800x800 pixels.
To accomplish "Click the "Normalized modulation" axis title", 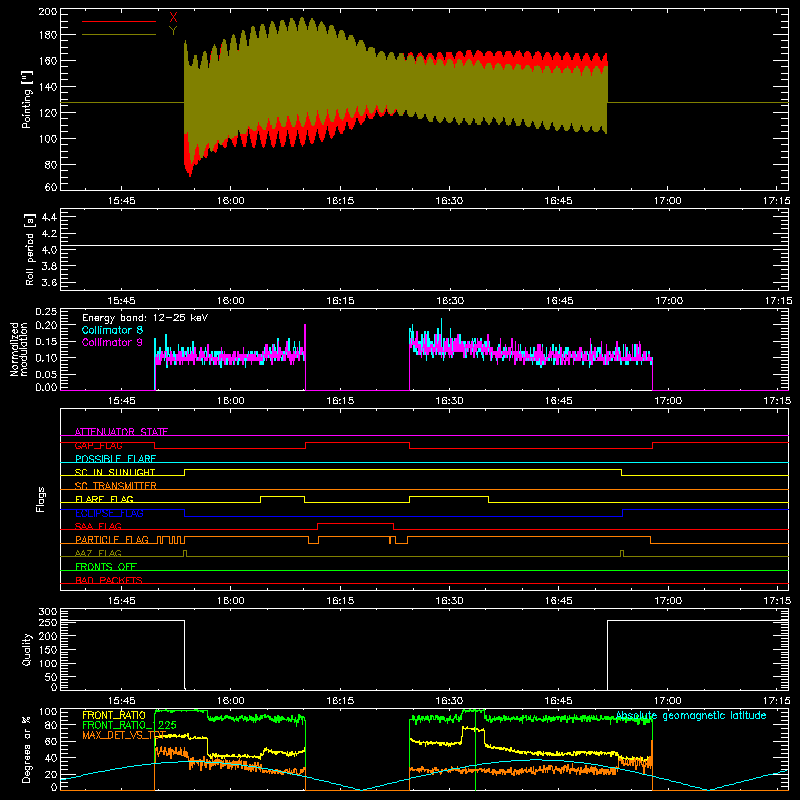I will 19,349.
